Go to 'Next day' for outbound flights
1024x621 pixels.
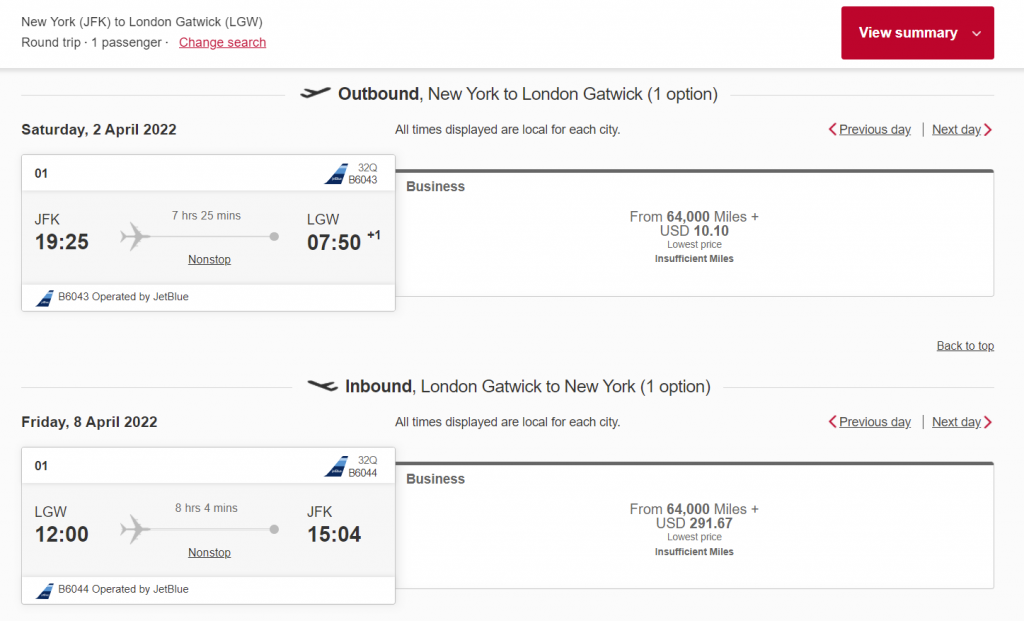955,129
